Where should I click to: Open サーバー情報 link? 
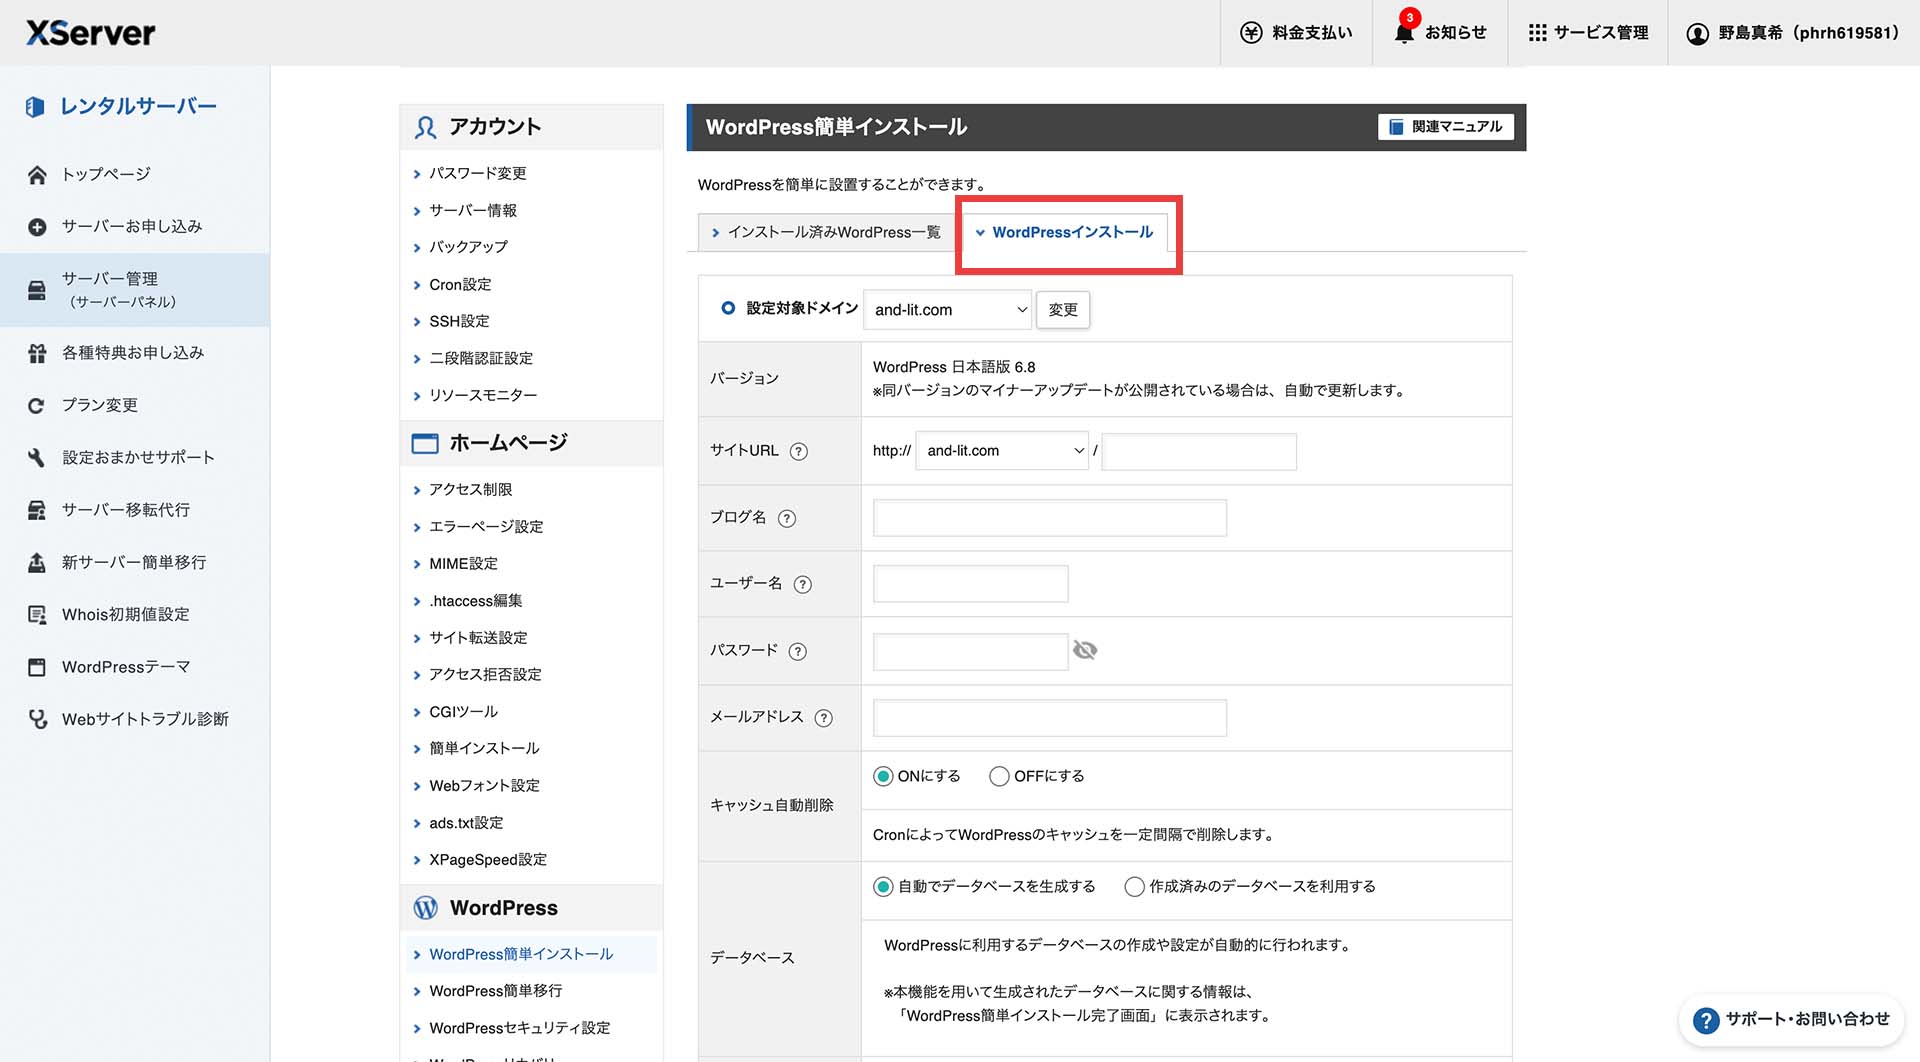[x=473, y=210]
